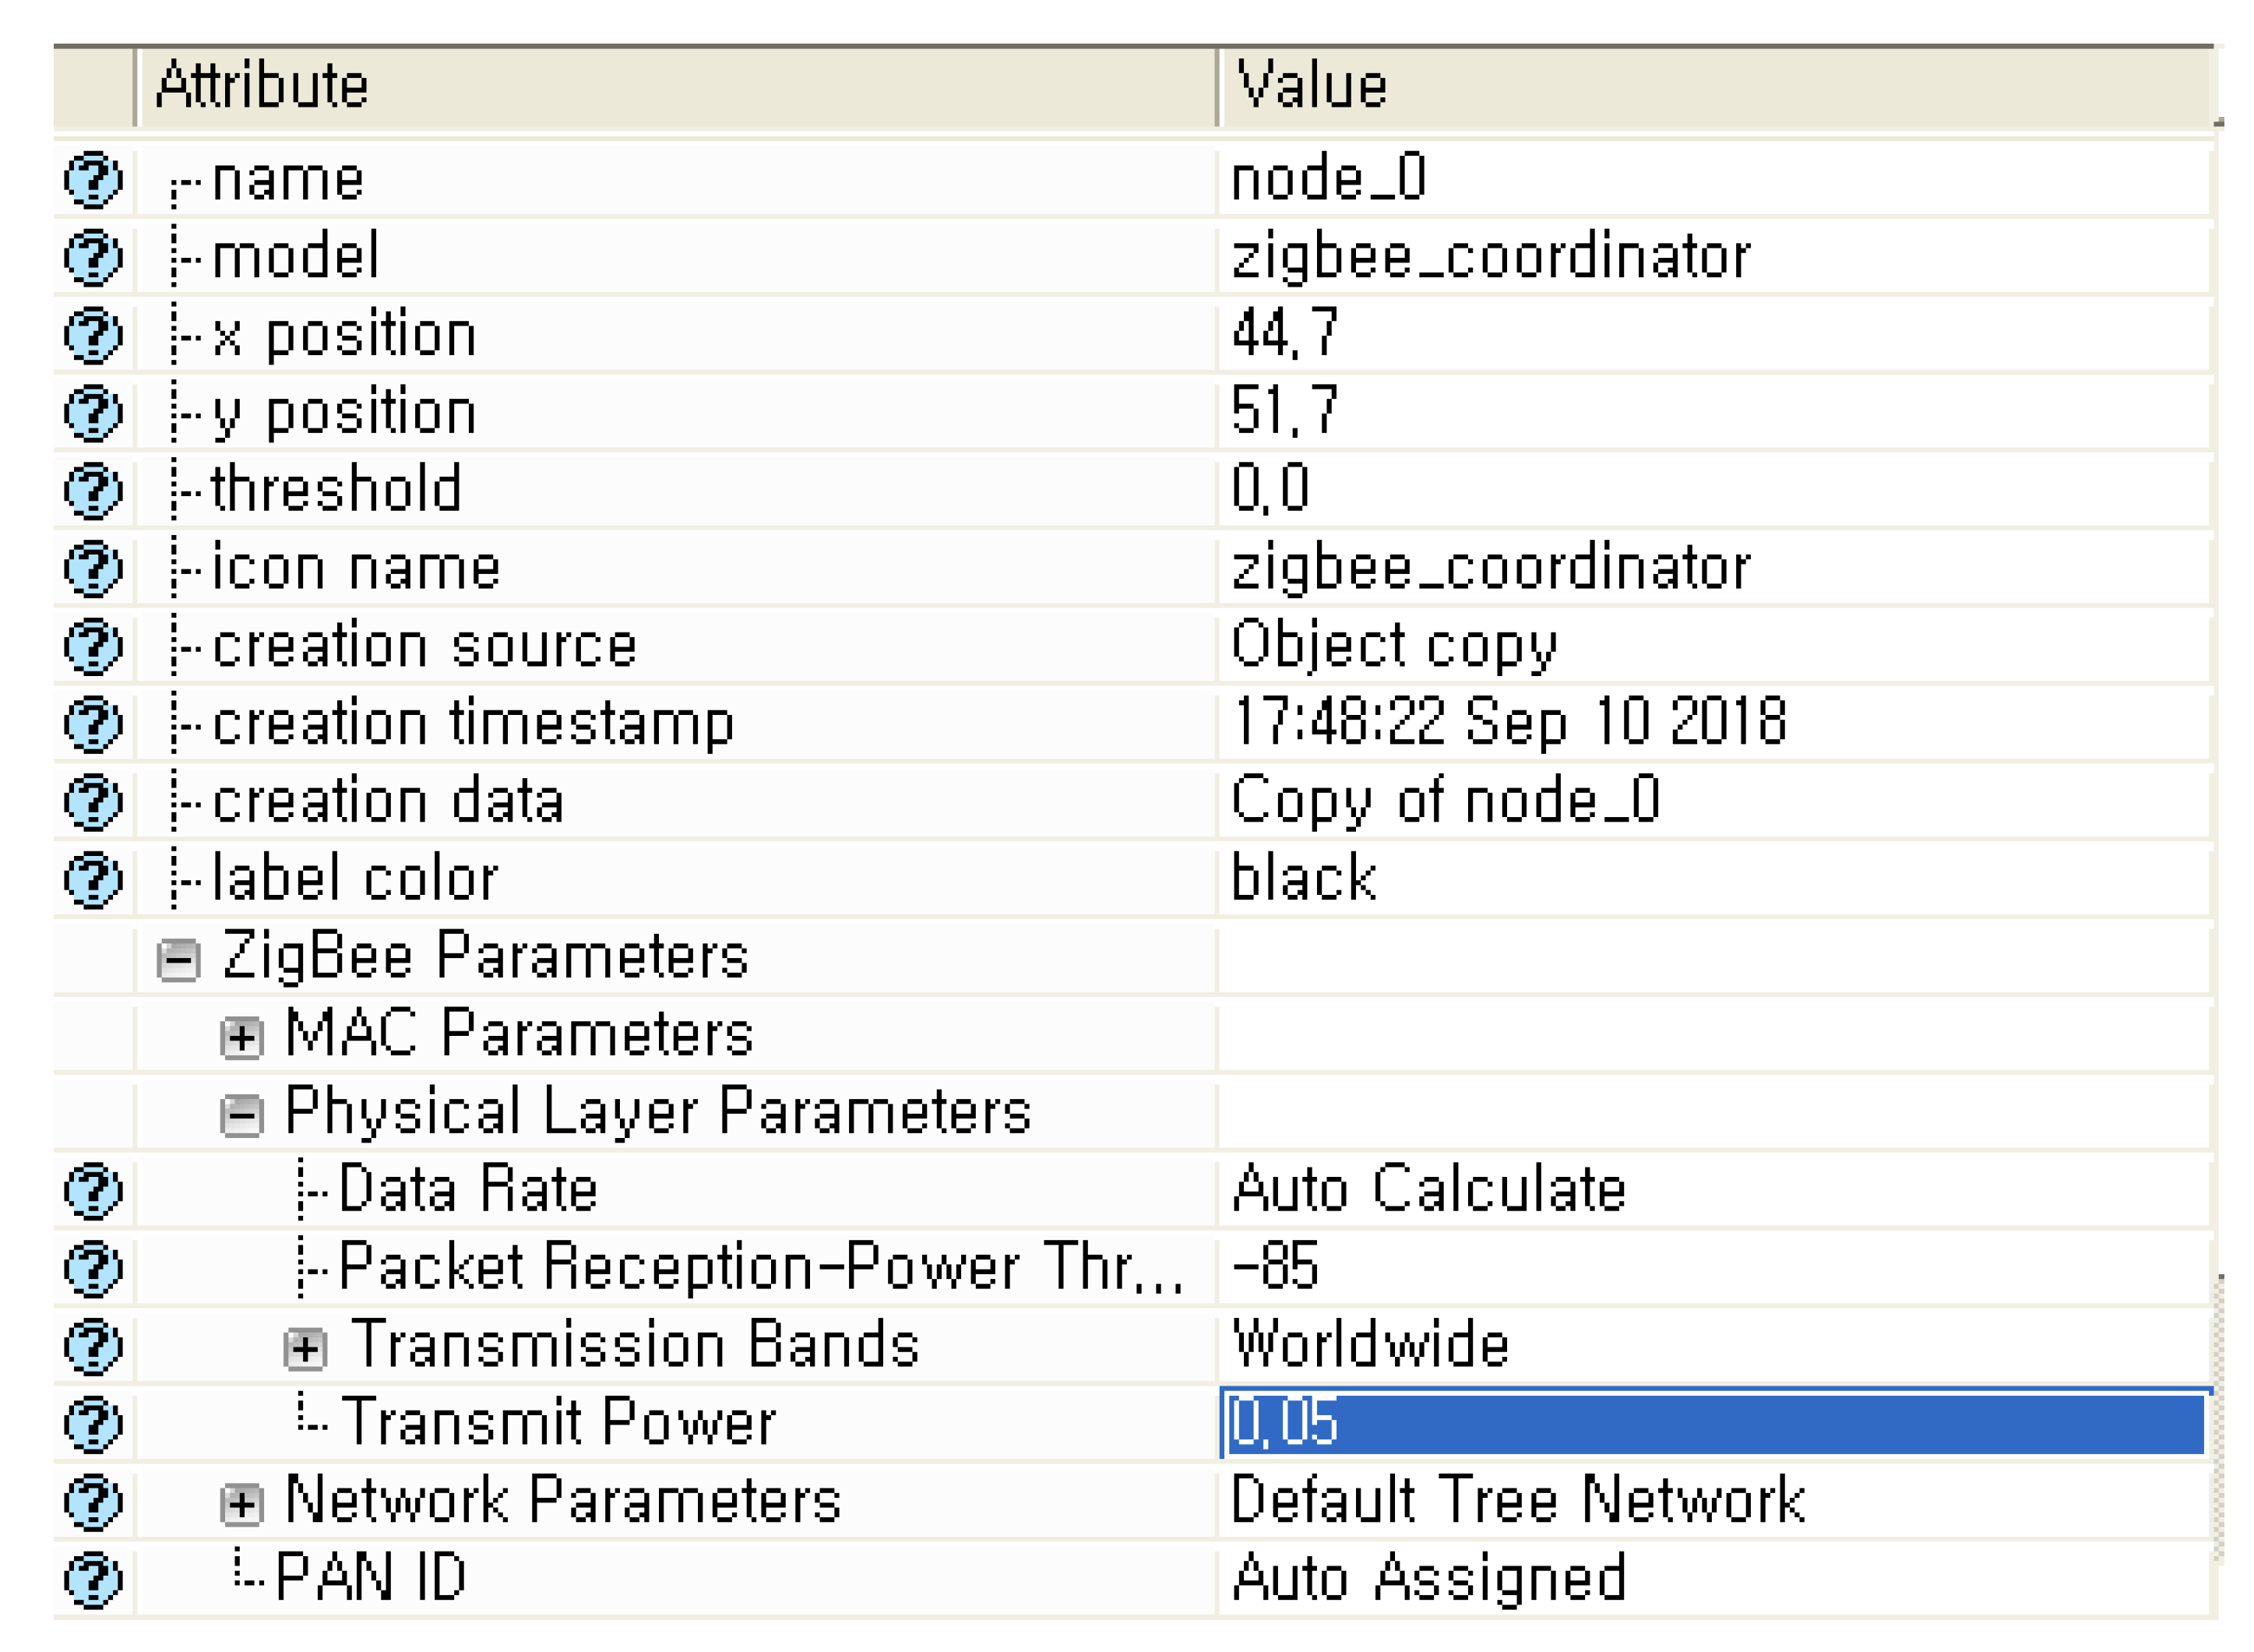The image size is (2254, 1652).
Task: Click help icon beside PAN ID
Action: (x=92, y=1579)
